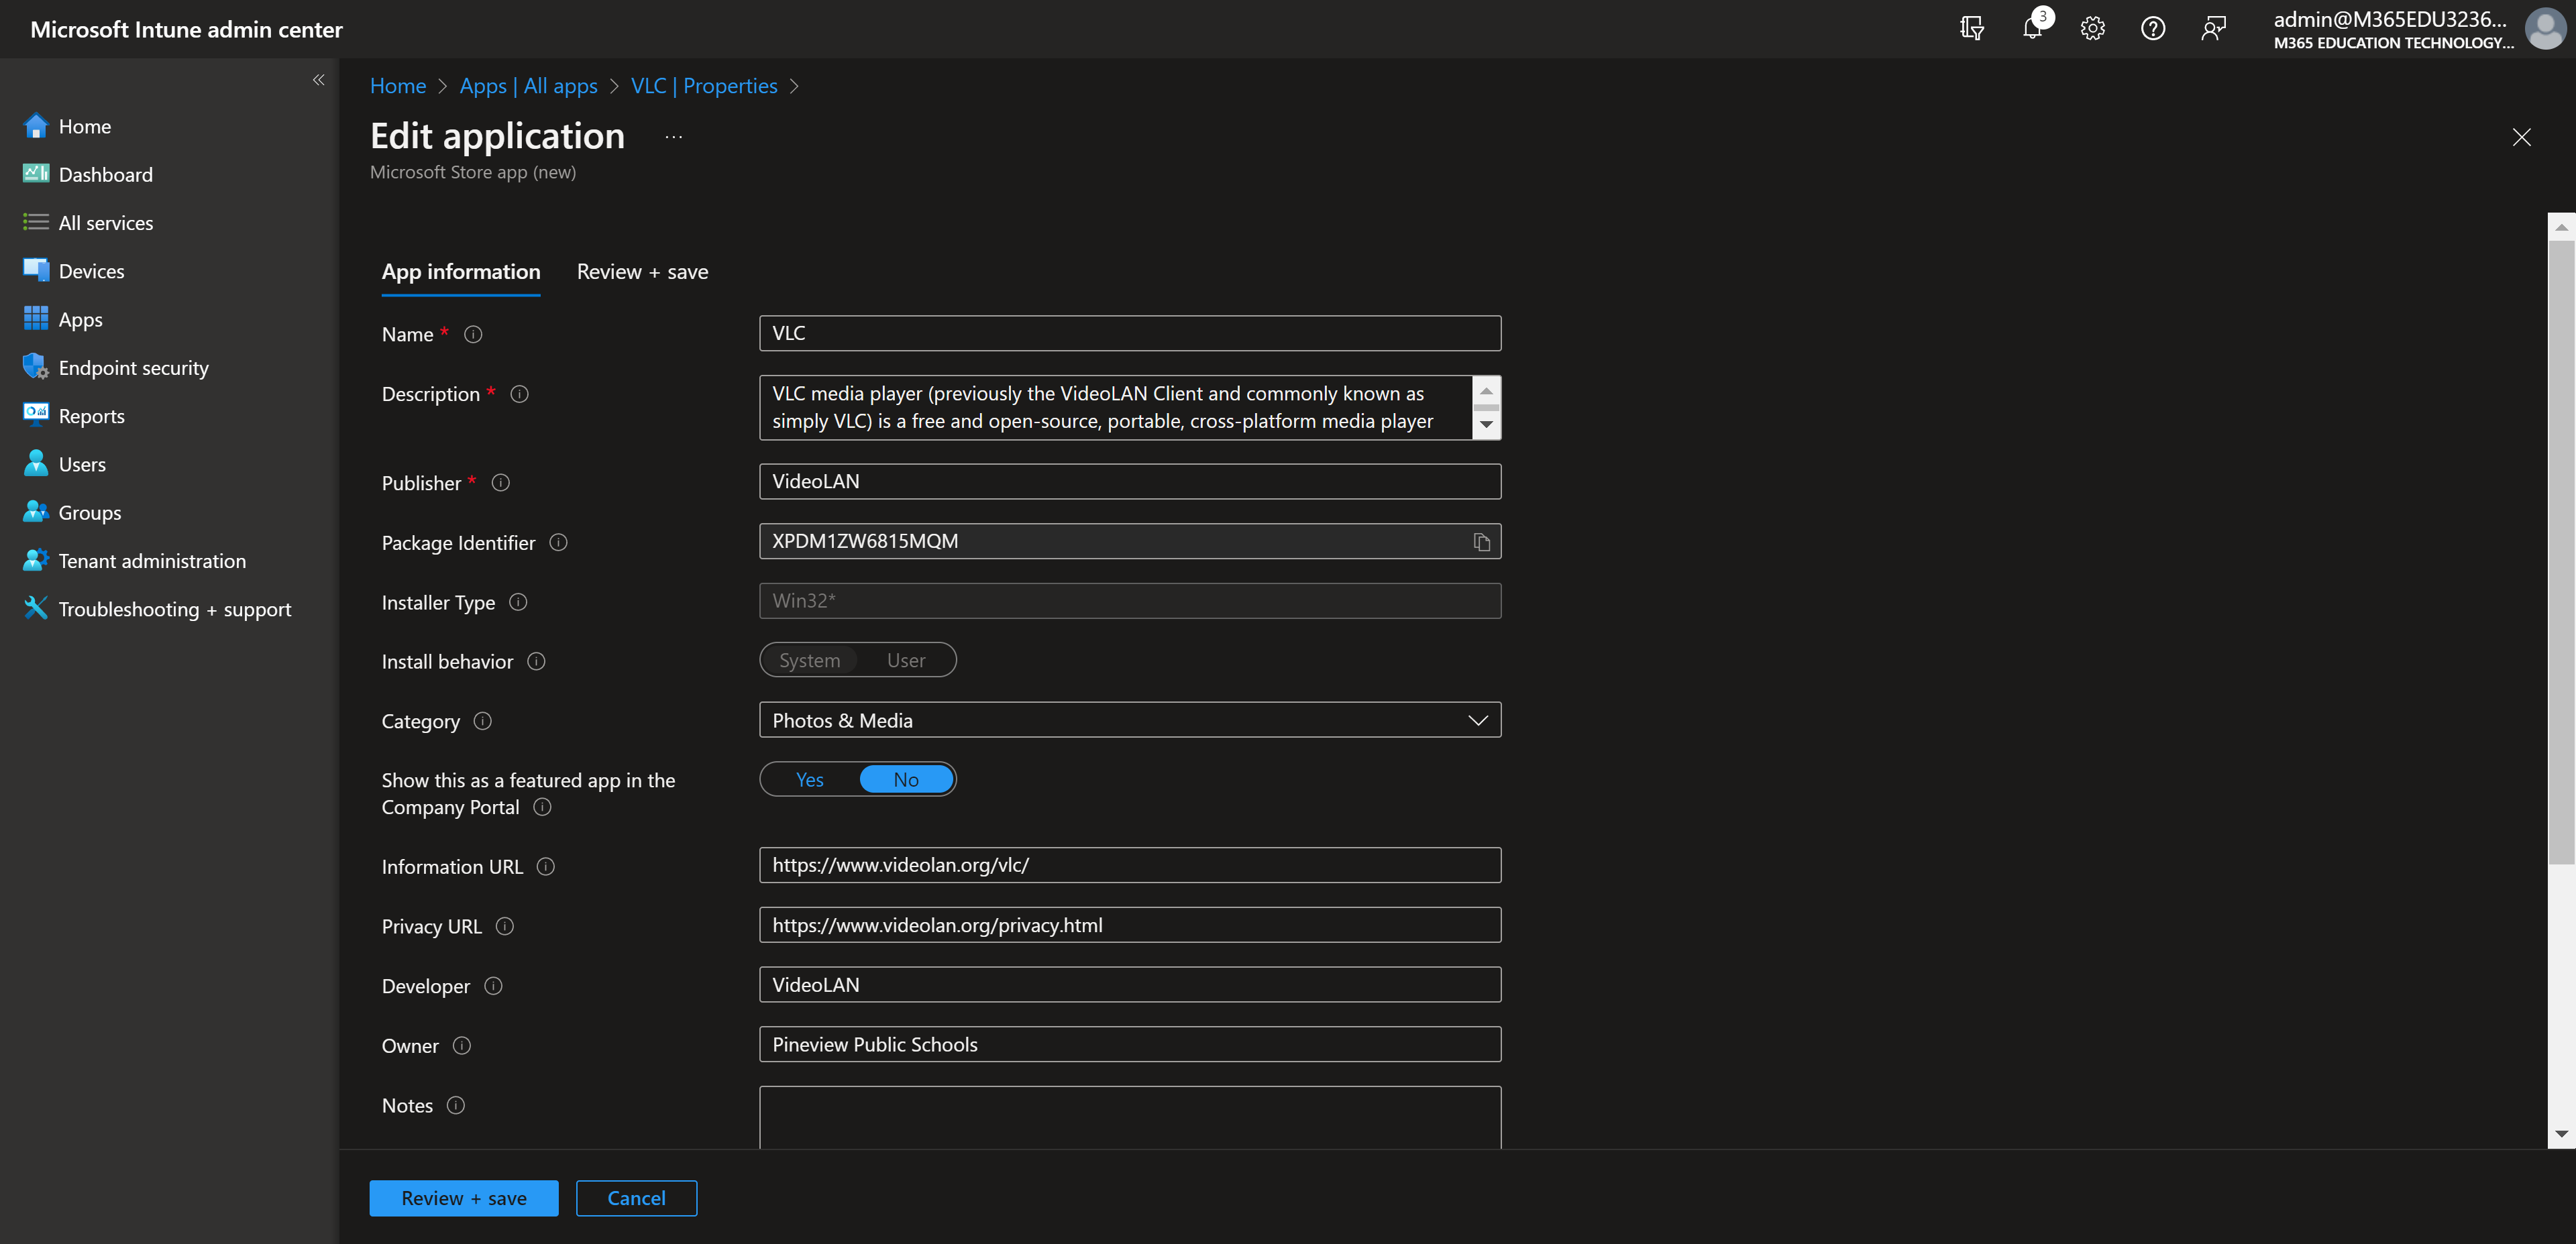The image size is (2576, 1244).
Task: Show info tooltip for Name field
Action: [473, 335]
